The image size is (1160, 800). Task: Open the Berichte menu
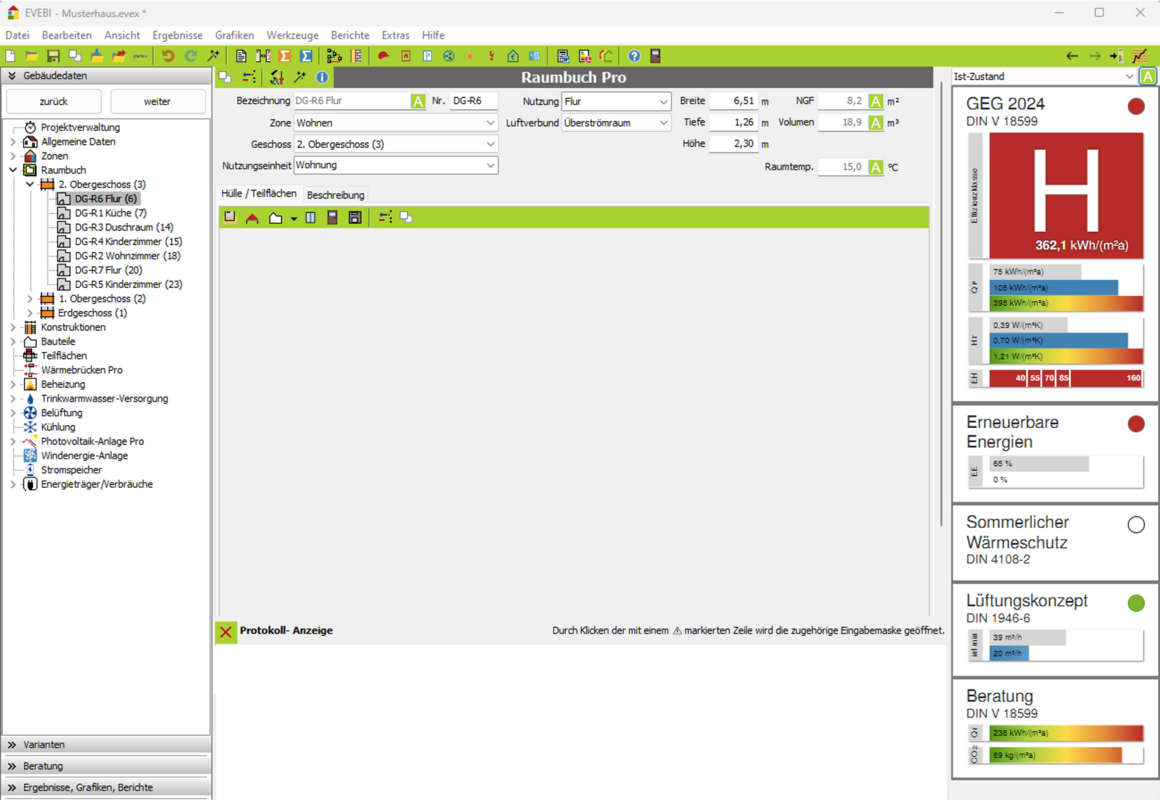tap(350, 35)
